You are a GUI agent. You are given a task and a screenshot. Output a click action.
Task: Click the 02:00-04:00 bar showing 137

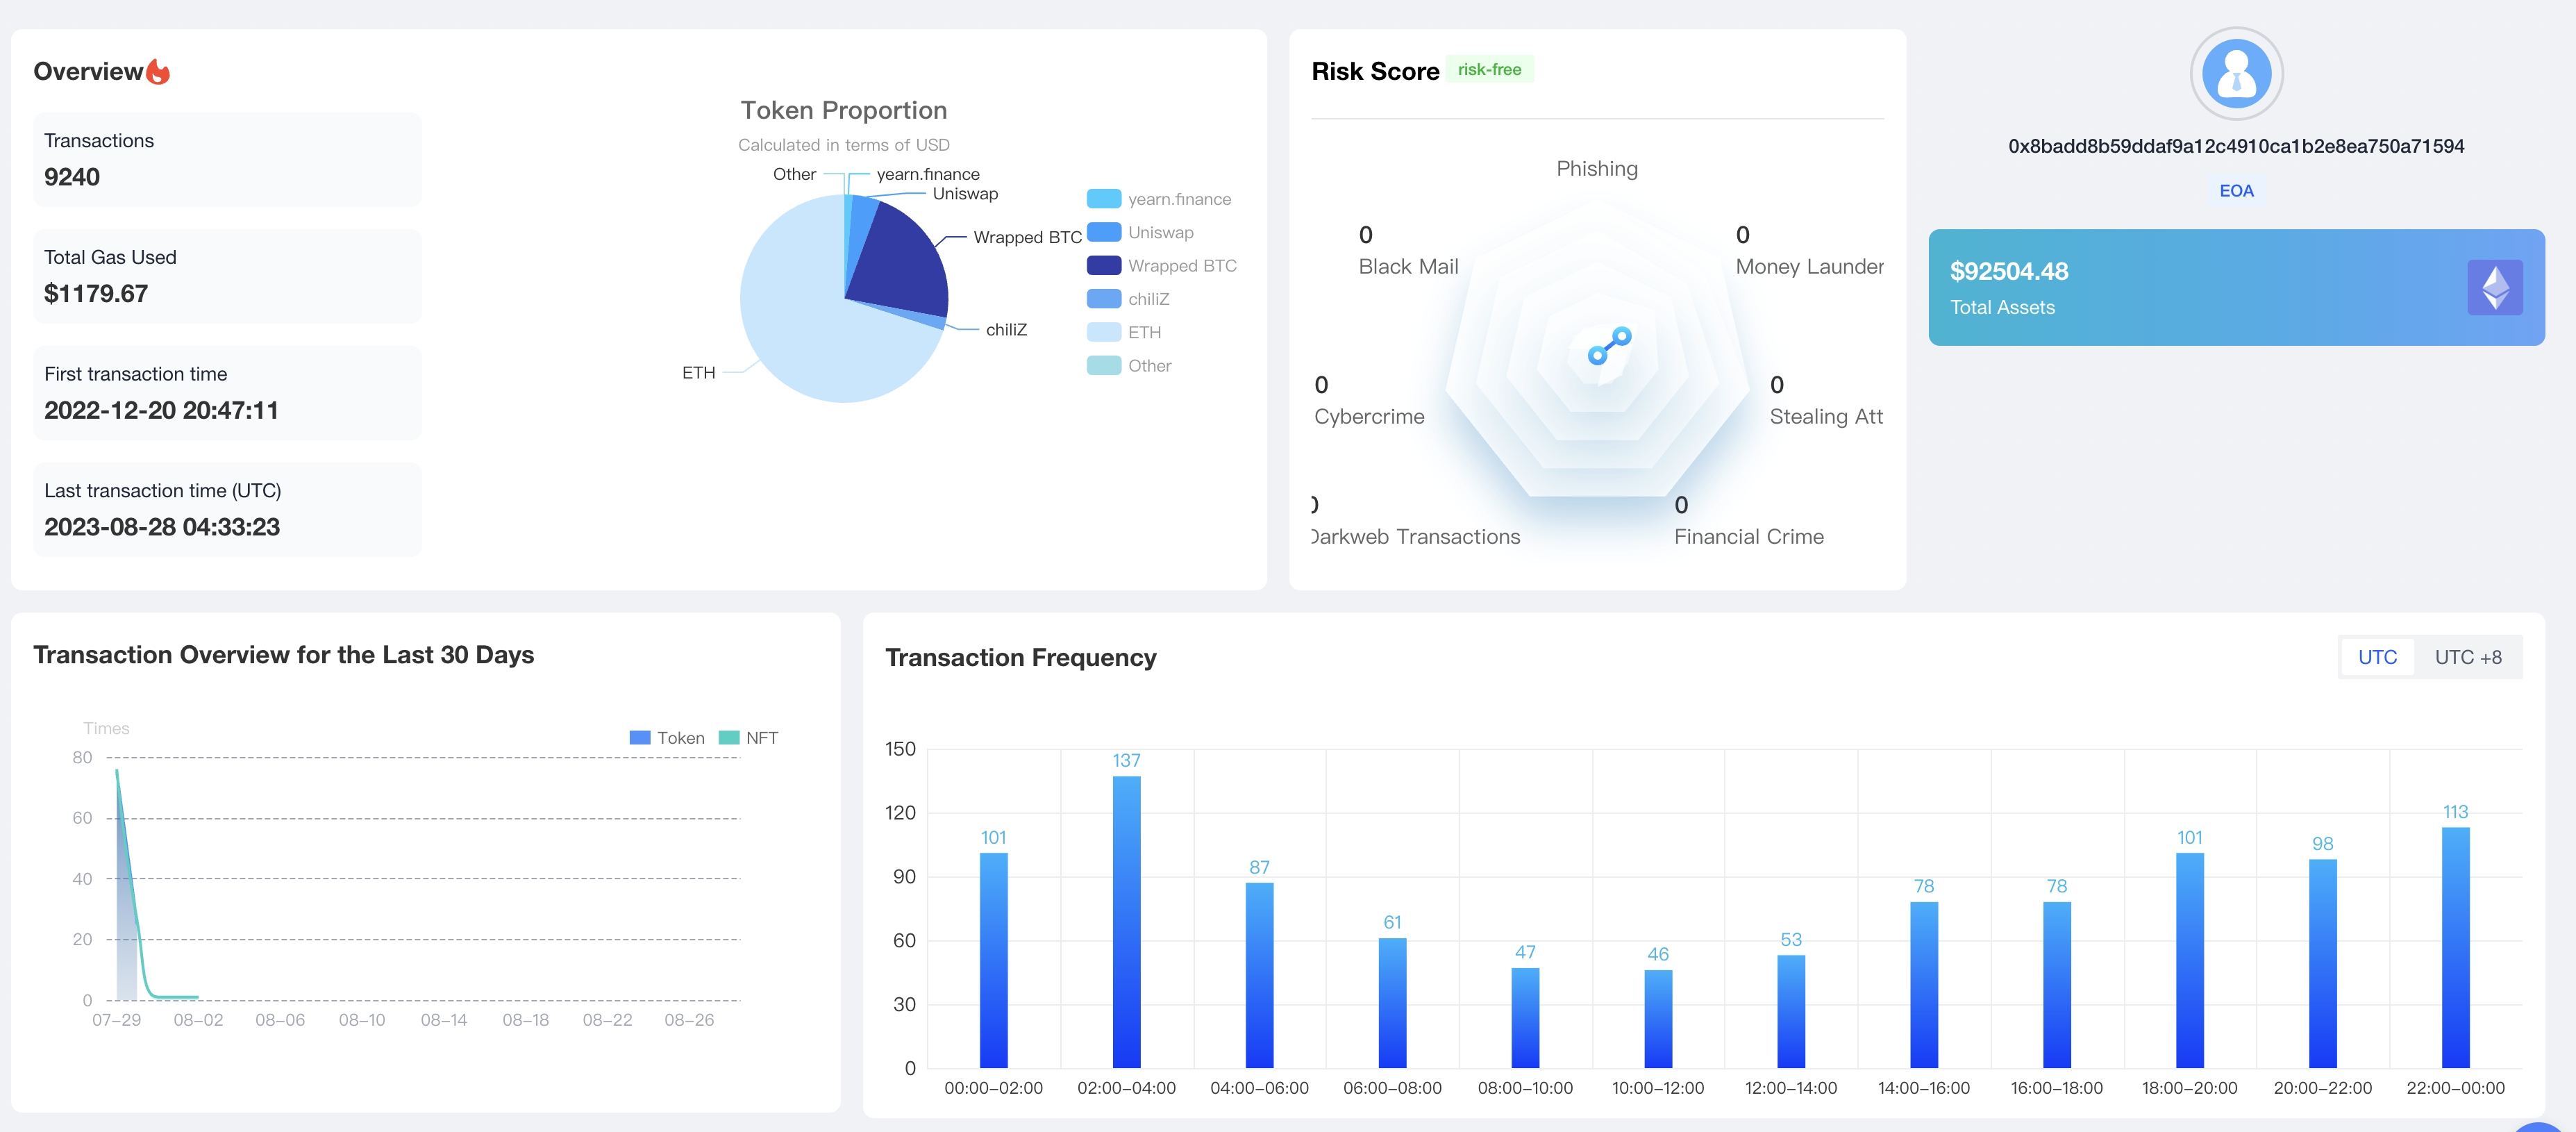point(1126,921)
